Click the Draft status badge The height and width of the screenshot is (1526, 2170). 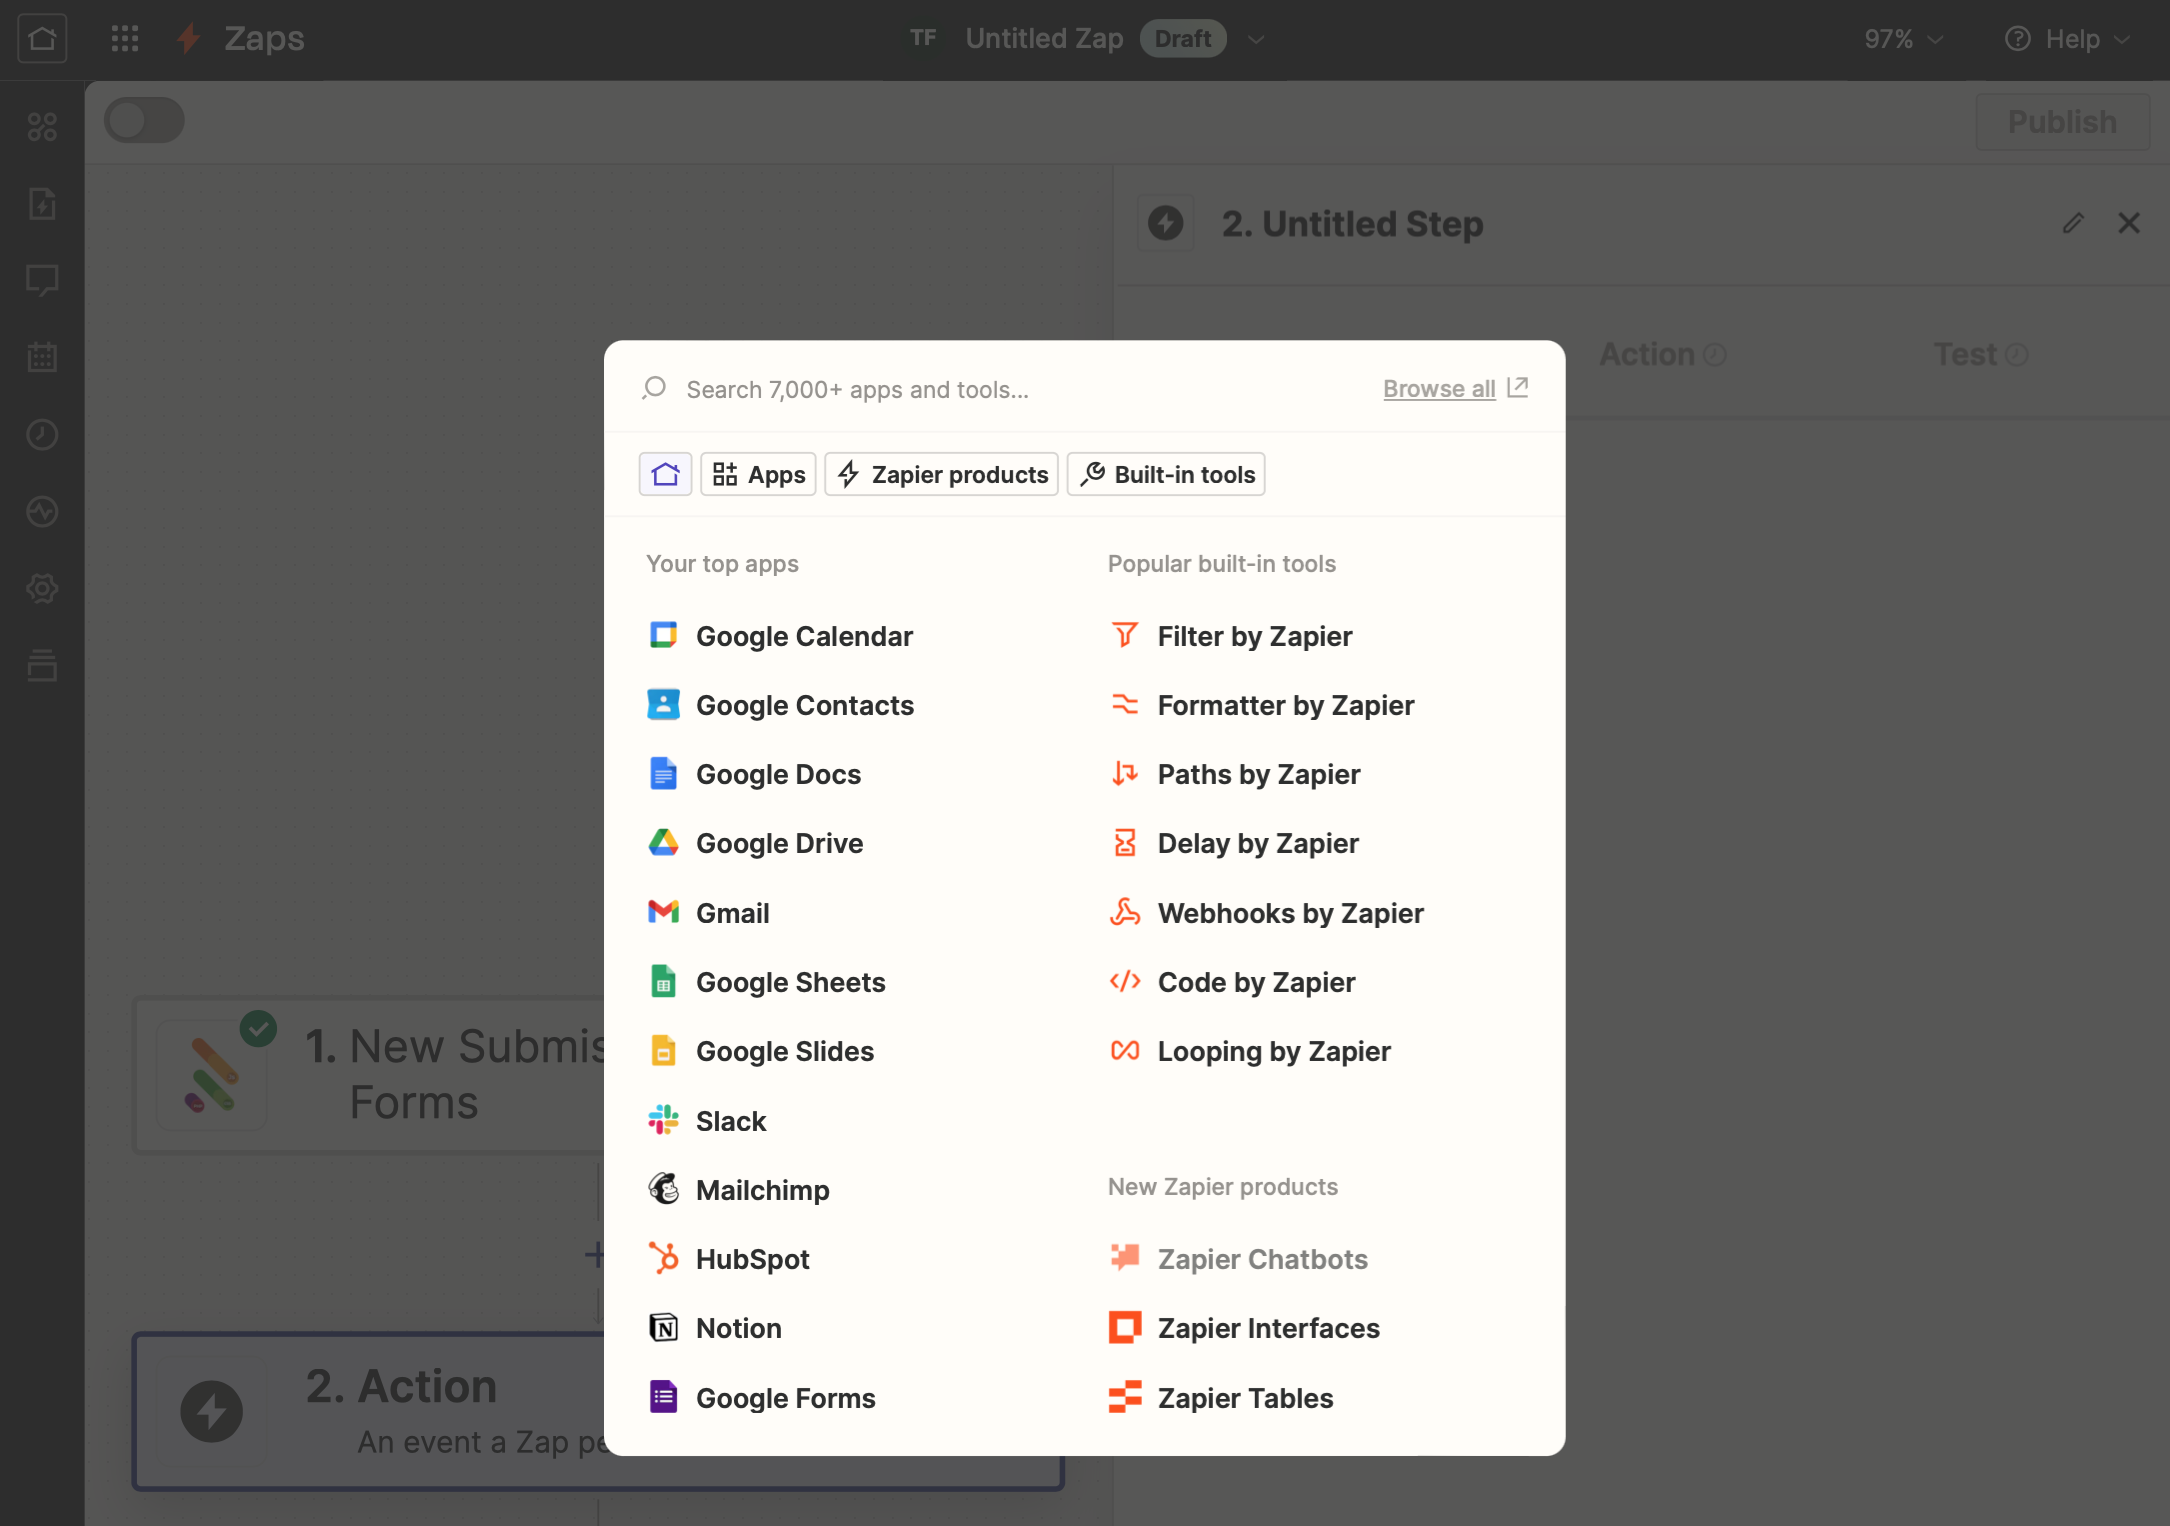1183,38
